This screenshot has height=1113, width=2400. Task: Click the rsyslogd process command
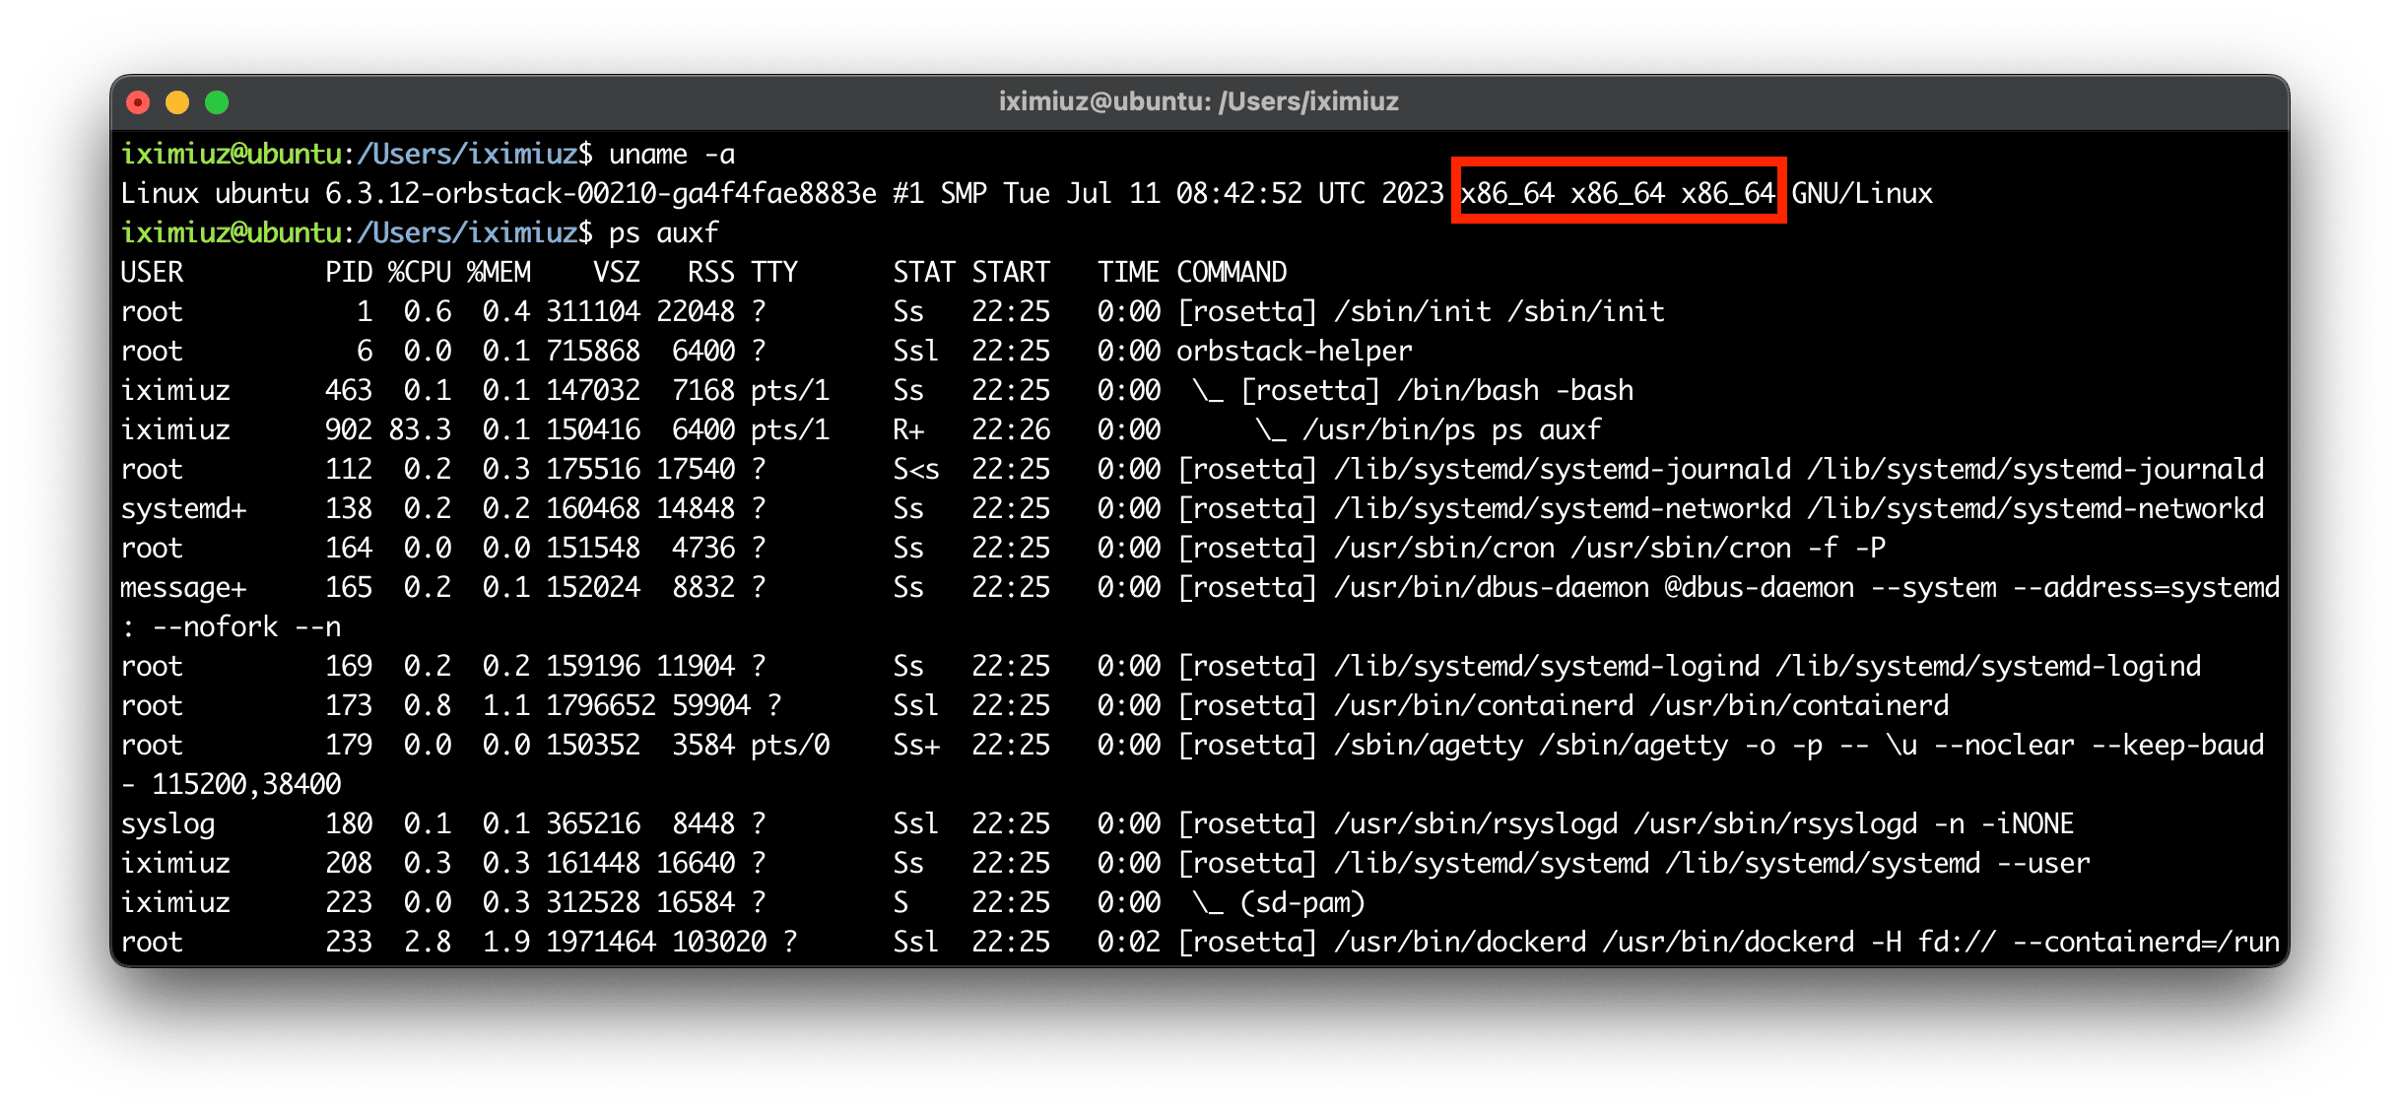(1625, 825)
